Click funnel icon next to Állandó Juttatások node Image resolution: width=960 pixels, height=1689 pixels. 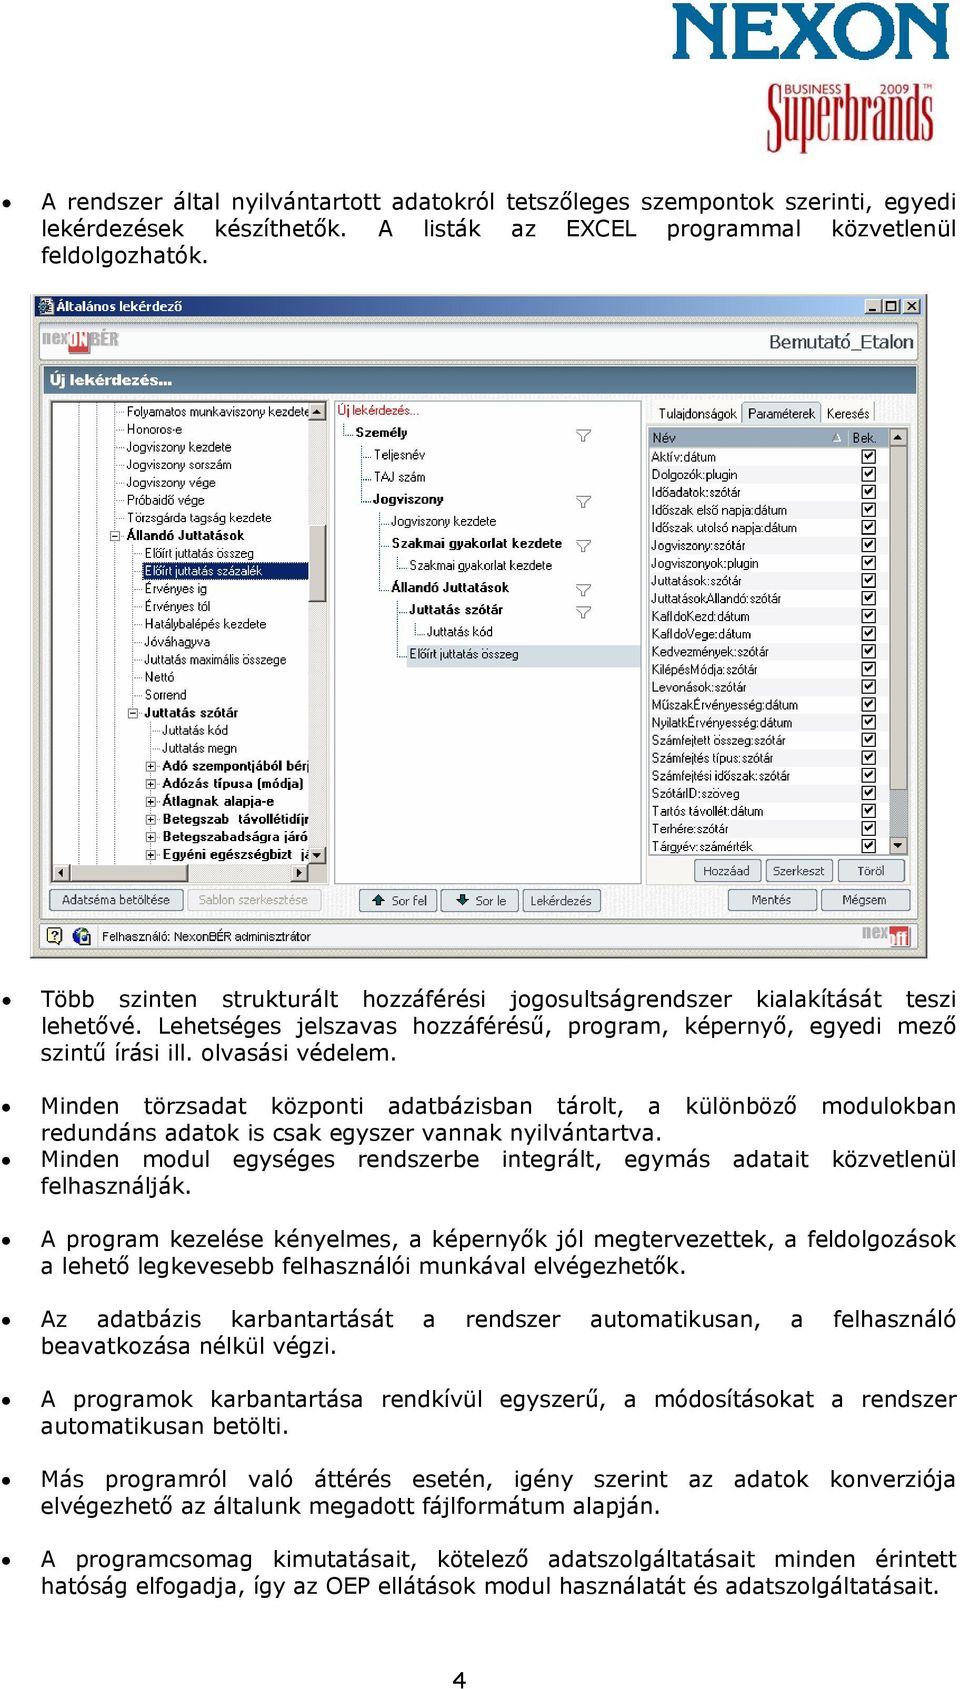[583, 589]
